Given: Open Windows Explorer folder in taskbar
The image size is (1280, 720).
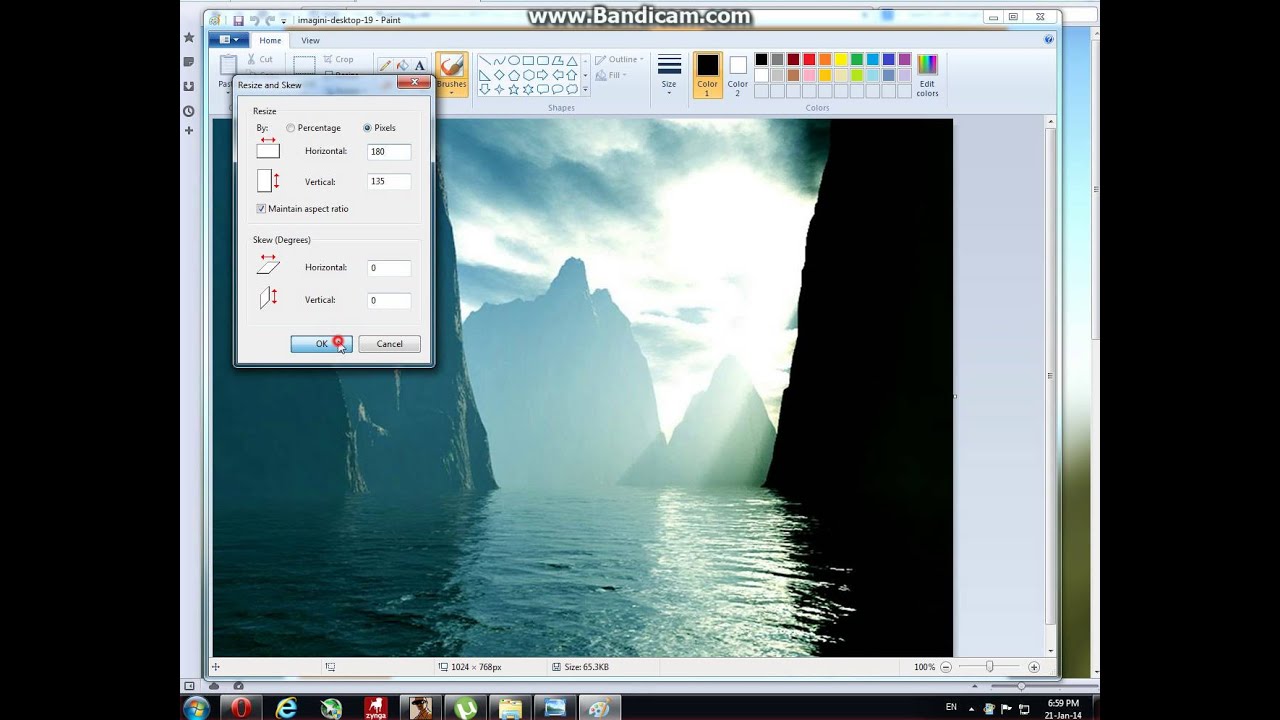Looking at the screenshot, I should pos(510,708).
